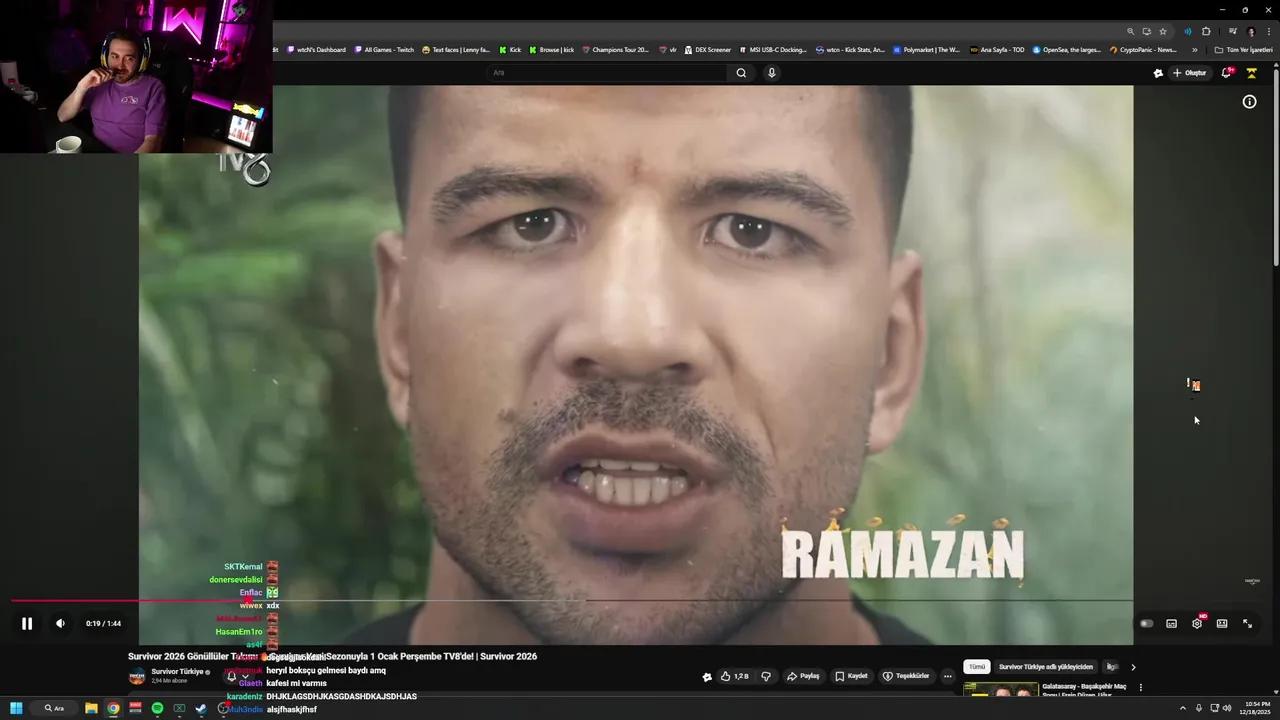
Task: Open the Kick bookmark
Action: 509,49
